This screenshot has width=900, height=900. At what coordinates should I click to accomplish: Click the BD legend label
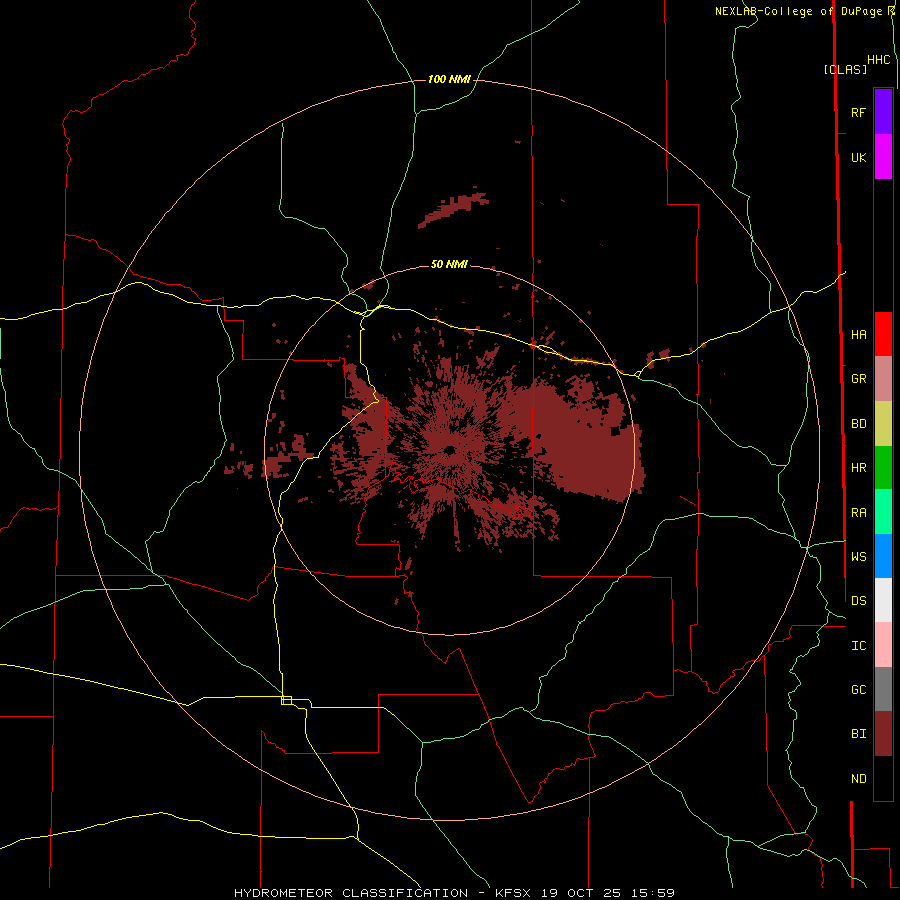pyautogui.click(x=859, y=424)
